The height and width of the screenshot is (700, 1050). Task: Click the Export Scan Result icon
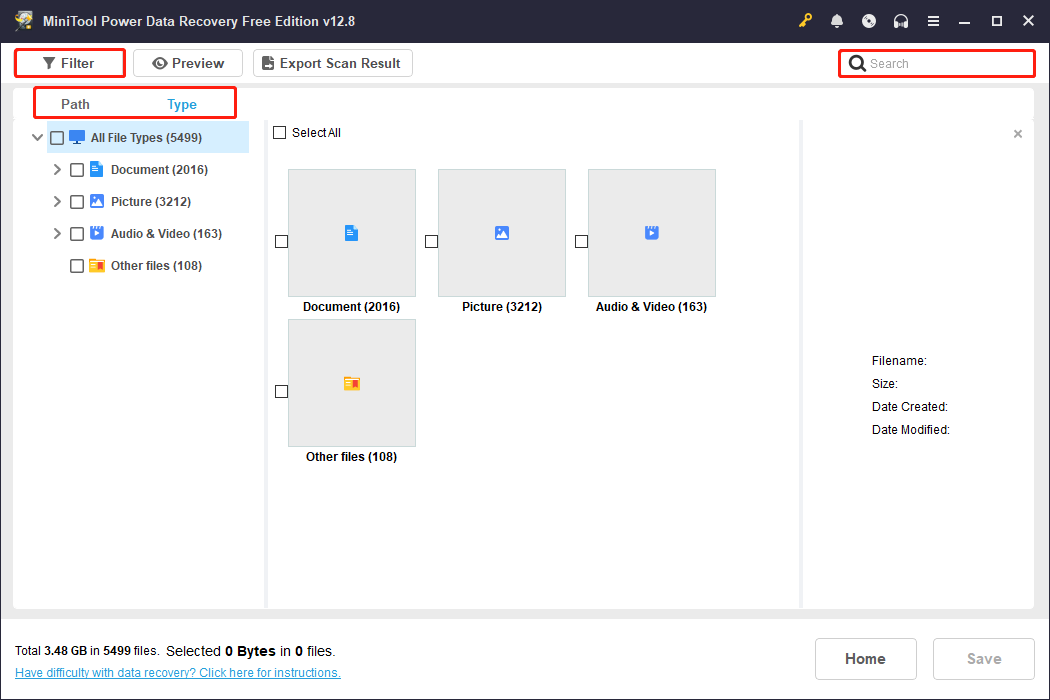[x=267, y=62]
